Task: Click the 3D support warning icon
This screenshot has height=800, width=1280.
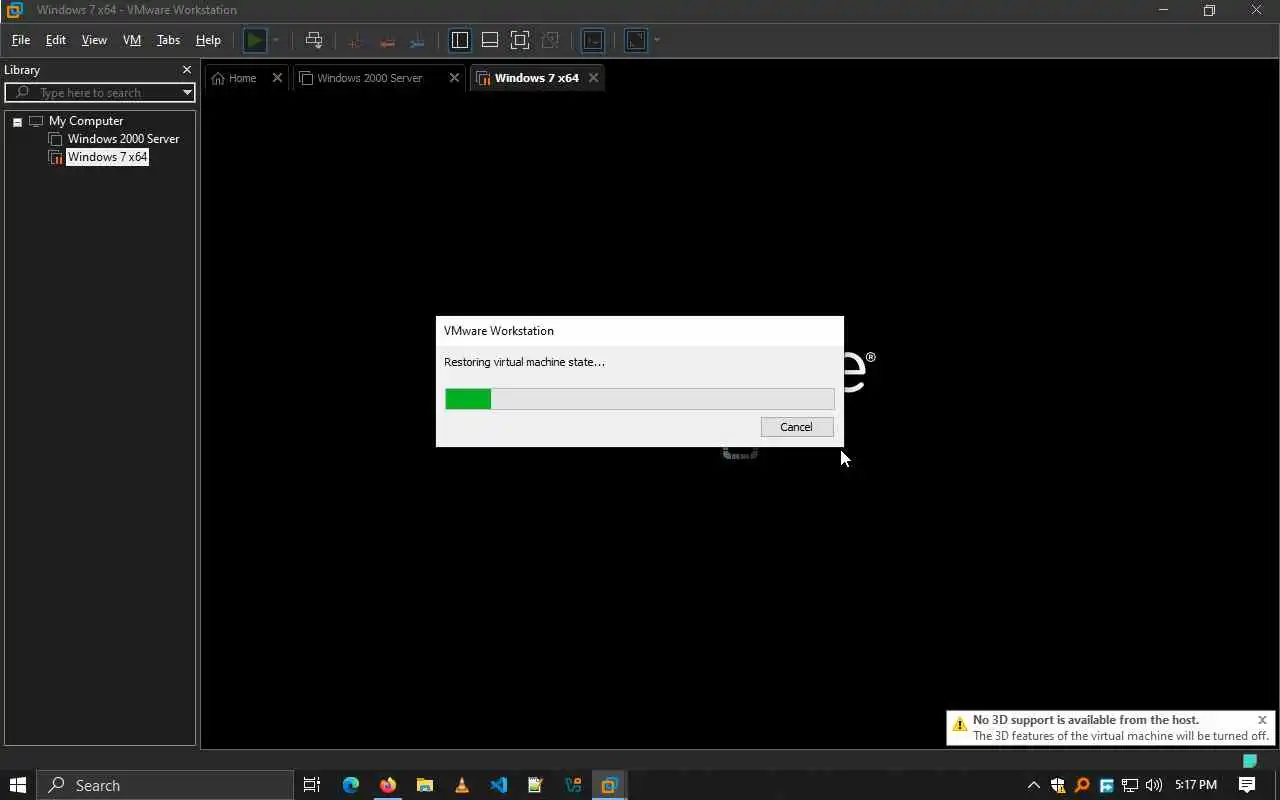Action: click(959, 724)
